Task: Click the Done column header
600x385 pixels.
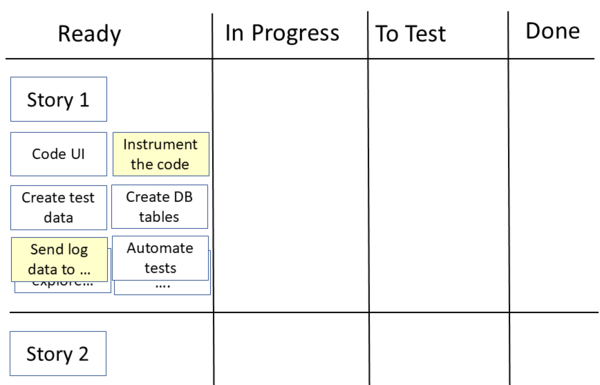Action: pos(553,31)
